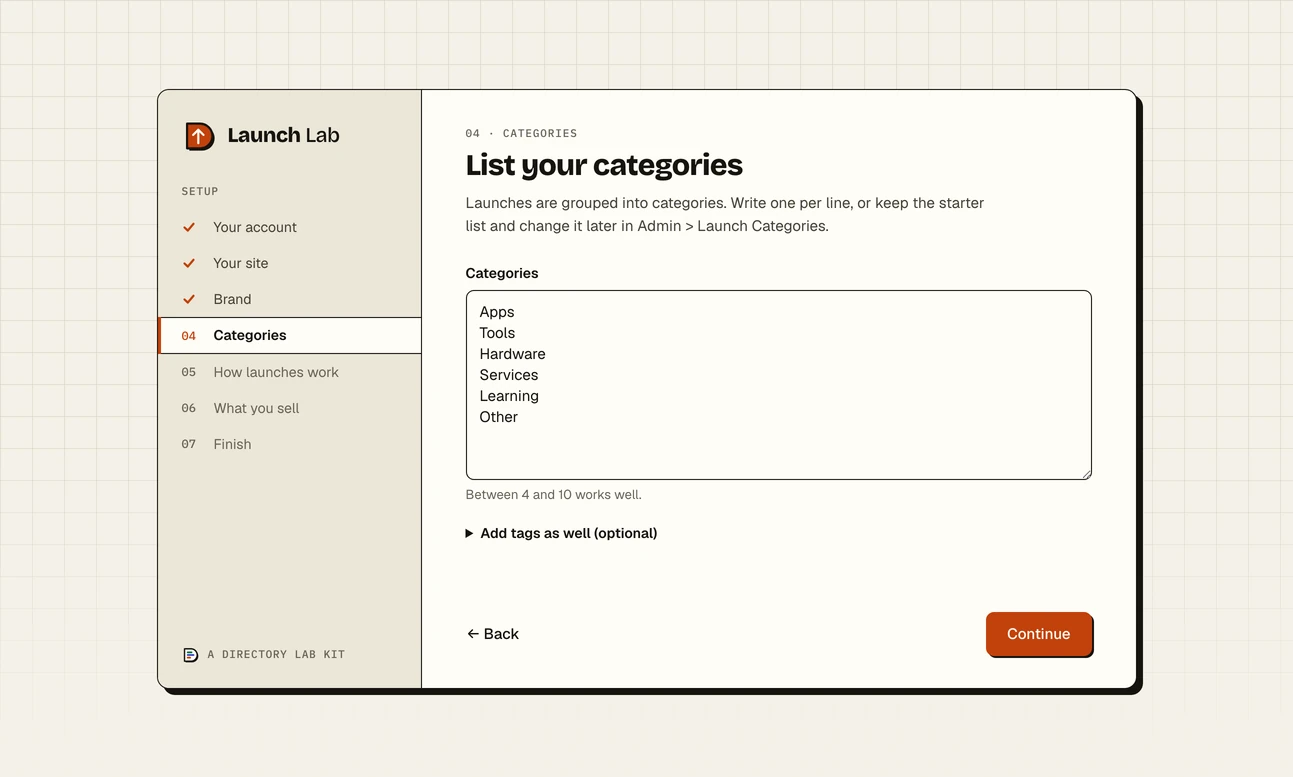Click the Tools line in categories list
Image resolution: width=1293 pixels, height=777 pixels.
pyautogui.click(x=497, y=333)
